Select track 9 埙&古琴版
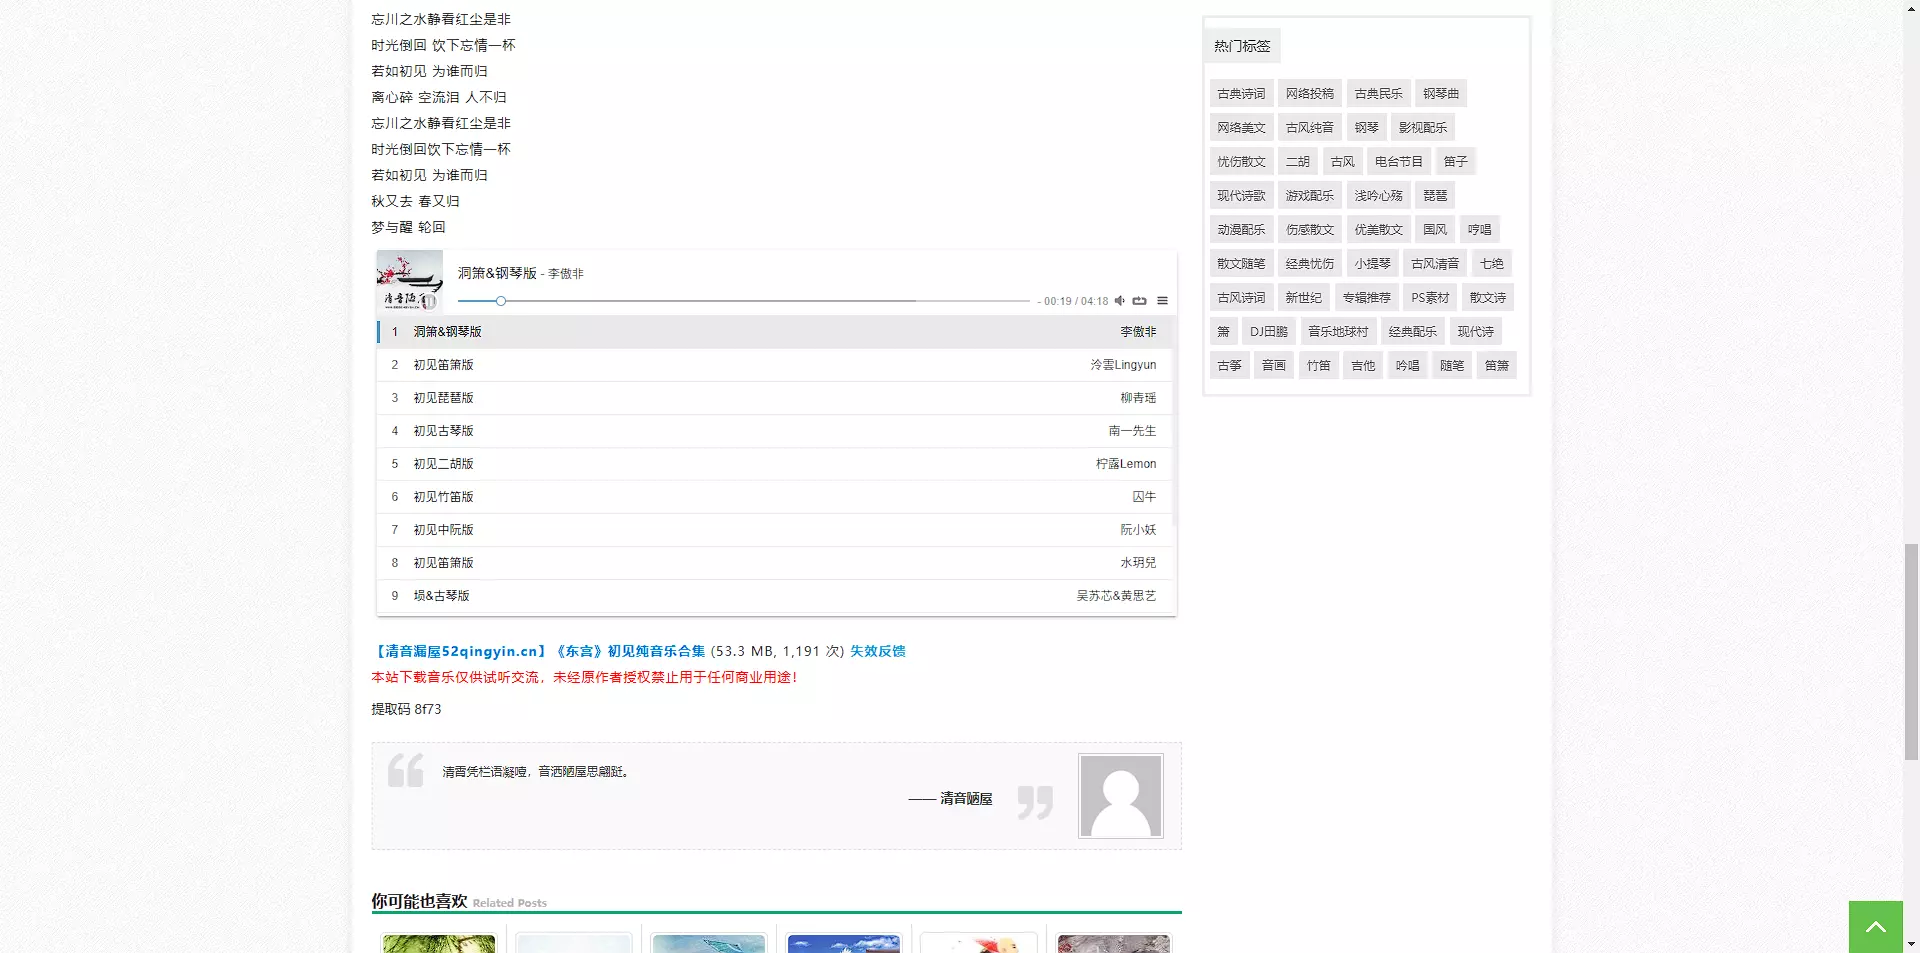 pyautogui.click(x=441, y=596)
